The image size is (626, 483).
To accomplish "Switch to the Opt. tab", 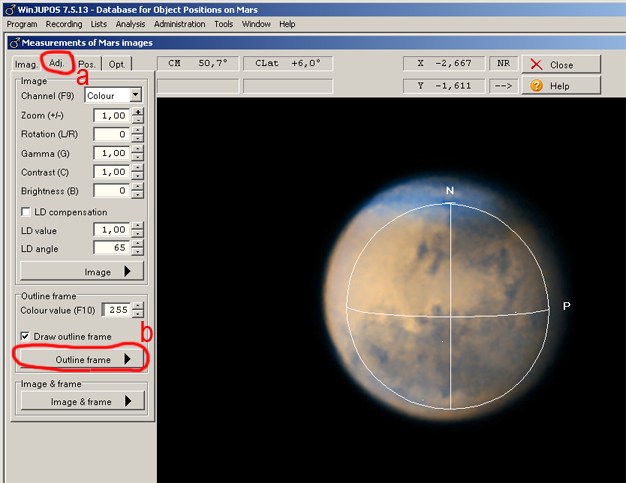I will tap(117, 64).
